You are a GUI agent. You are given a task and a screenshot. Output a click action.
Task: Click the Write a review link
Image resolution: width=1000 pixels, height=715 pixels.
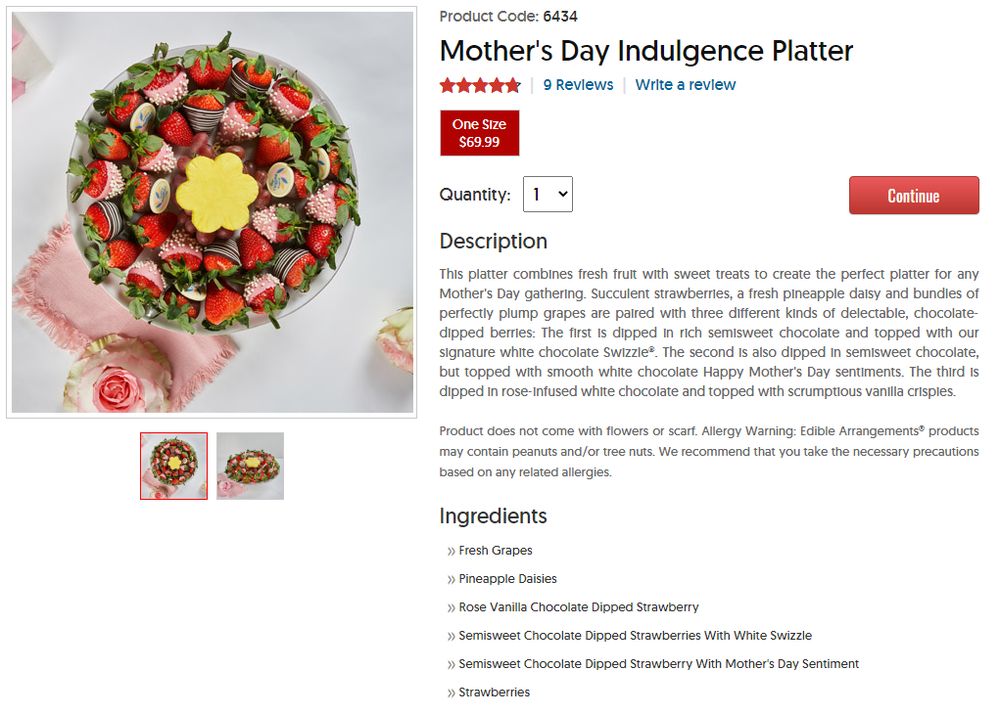click(685, 85)
